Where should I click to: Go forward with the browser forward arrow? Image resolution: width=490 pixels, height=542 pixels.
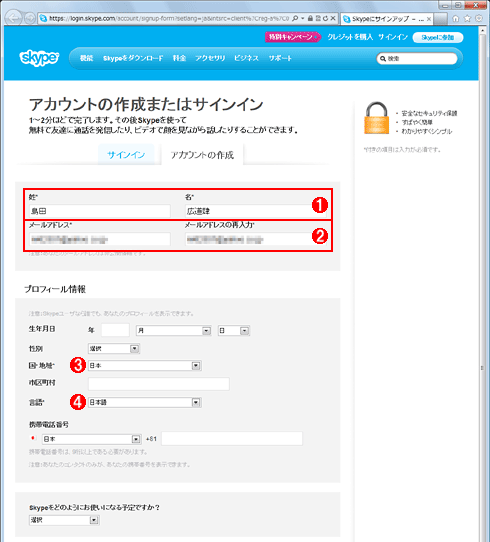point(30,18)
